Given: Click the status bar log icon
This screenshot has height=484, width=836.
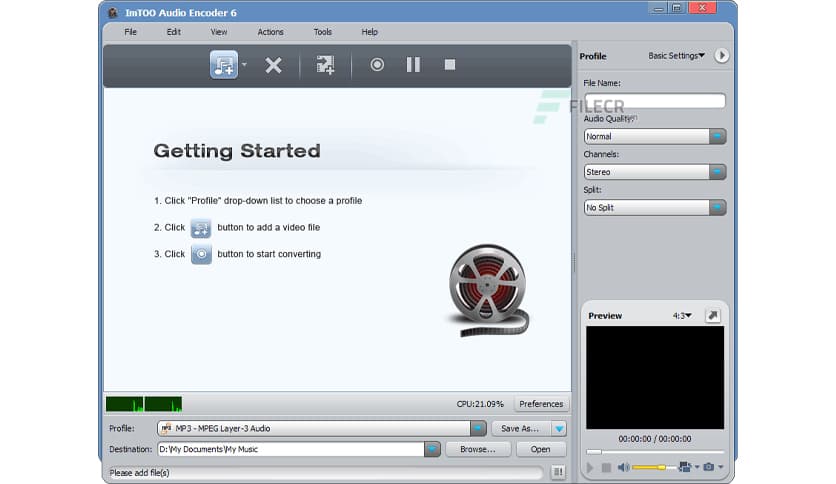Looking at the screenshot, I should [x=558, y=472].
